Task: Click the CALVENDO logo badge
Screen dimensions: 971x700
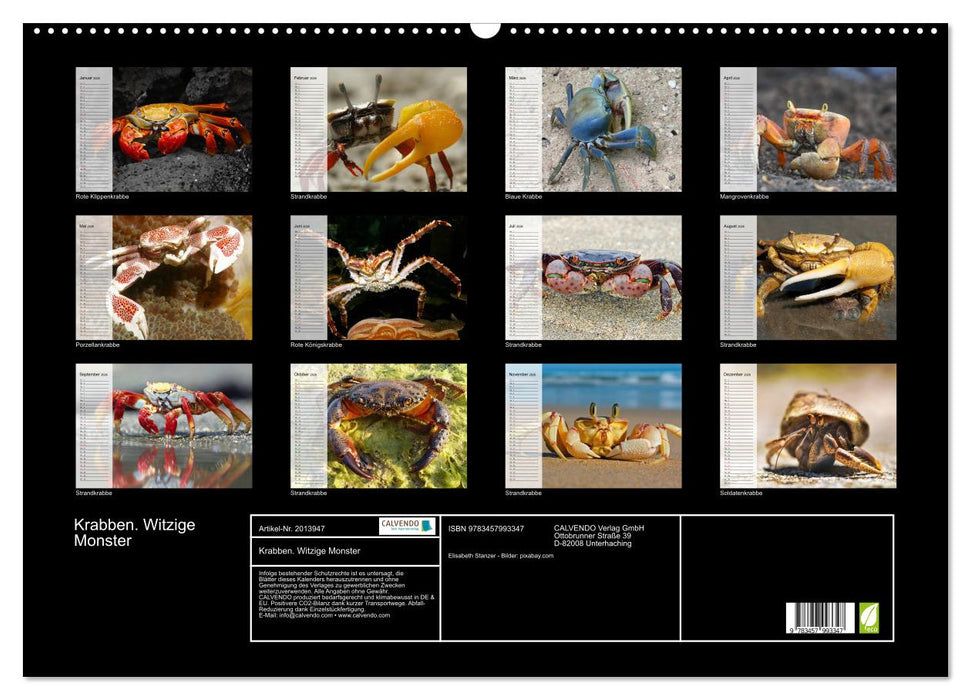Action: coord(407,526)
